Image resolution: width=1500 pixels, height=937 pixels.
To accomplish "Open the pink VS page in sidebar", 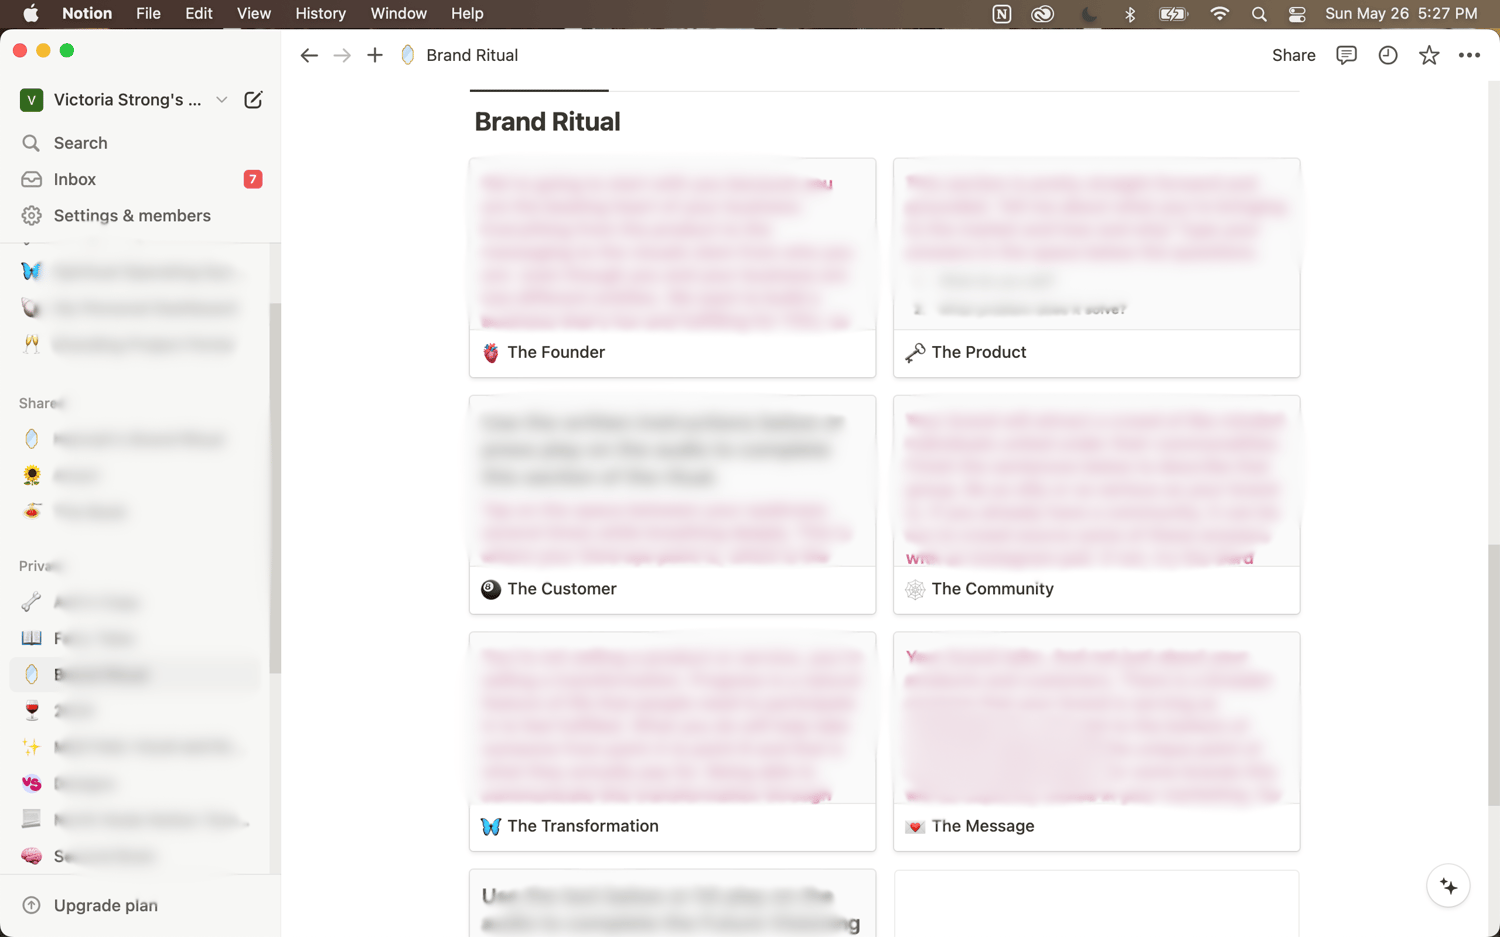I will (135, 783).
